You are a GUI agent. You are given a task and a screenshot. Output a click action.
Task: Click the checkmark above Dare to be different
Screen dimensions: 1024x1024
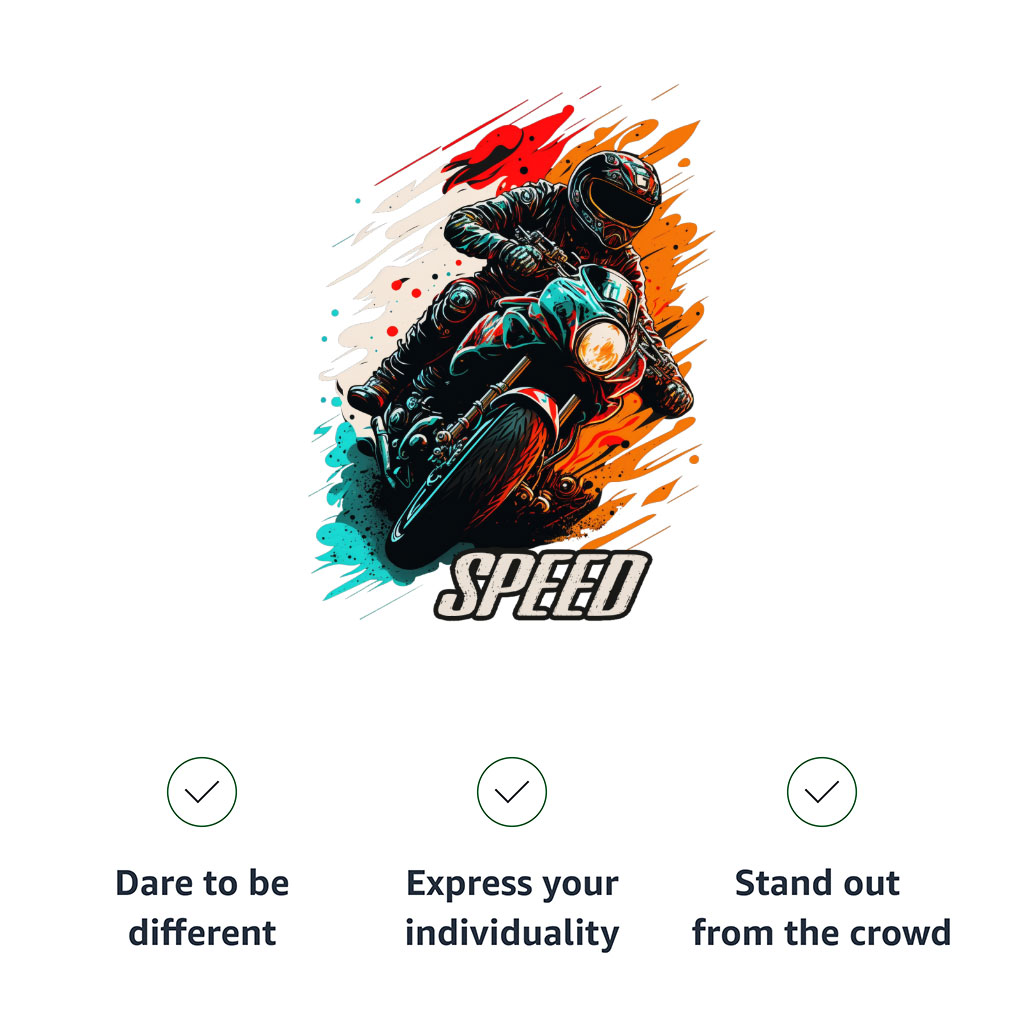202,792
